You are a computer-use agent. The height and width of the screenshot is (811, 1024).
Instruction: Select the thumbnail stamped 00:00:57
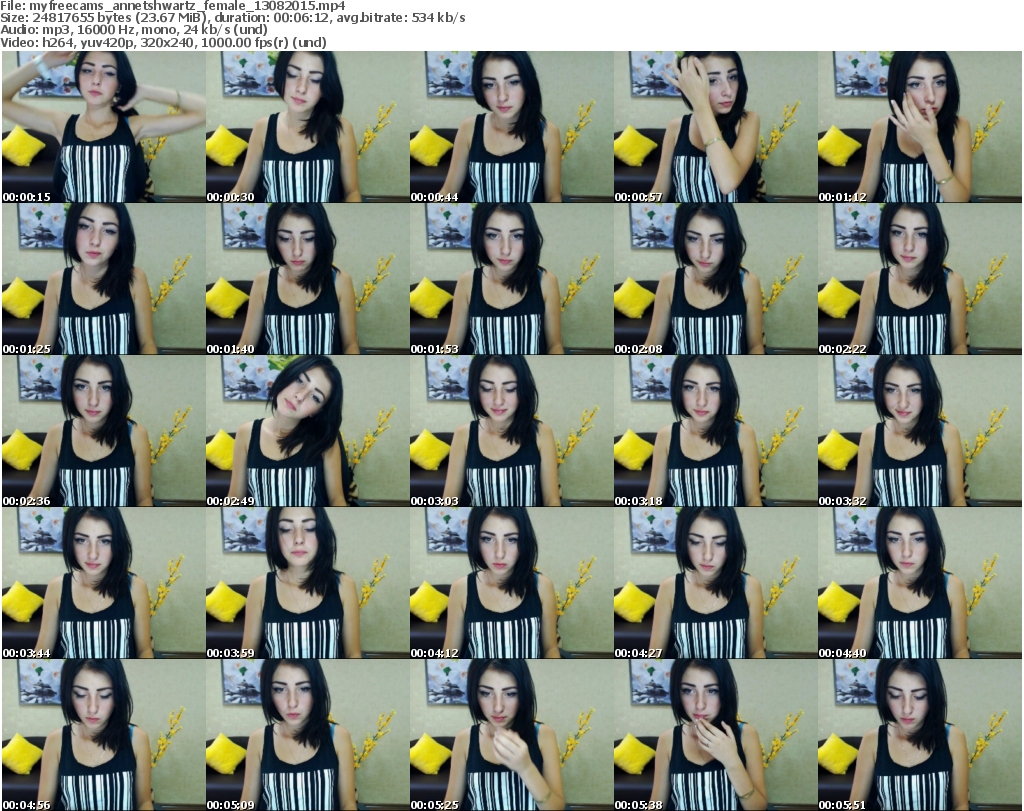715,127
